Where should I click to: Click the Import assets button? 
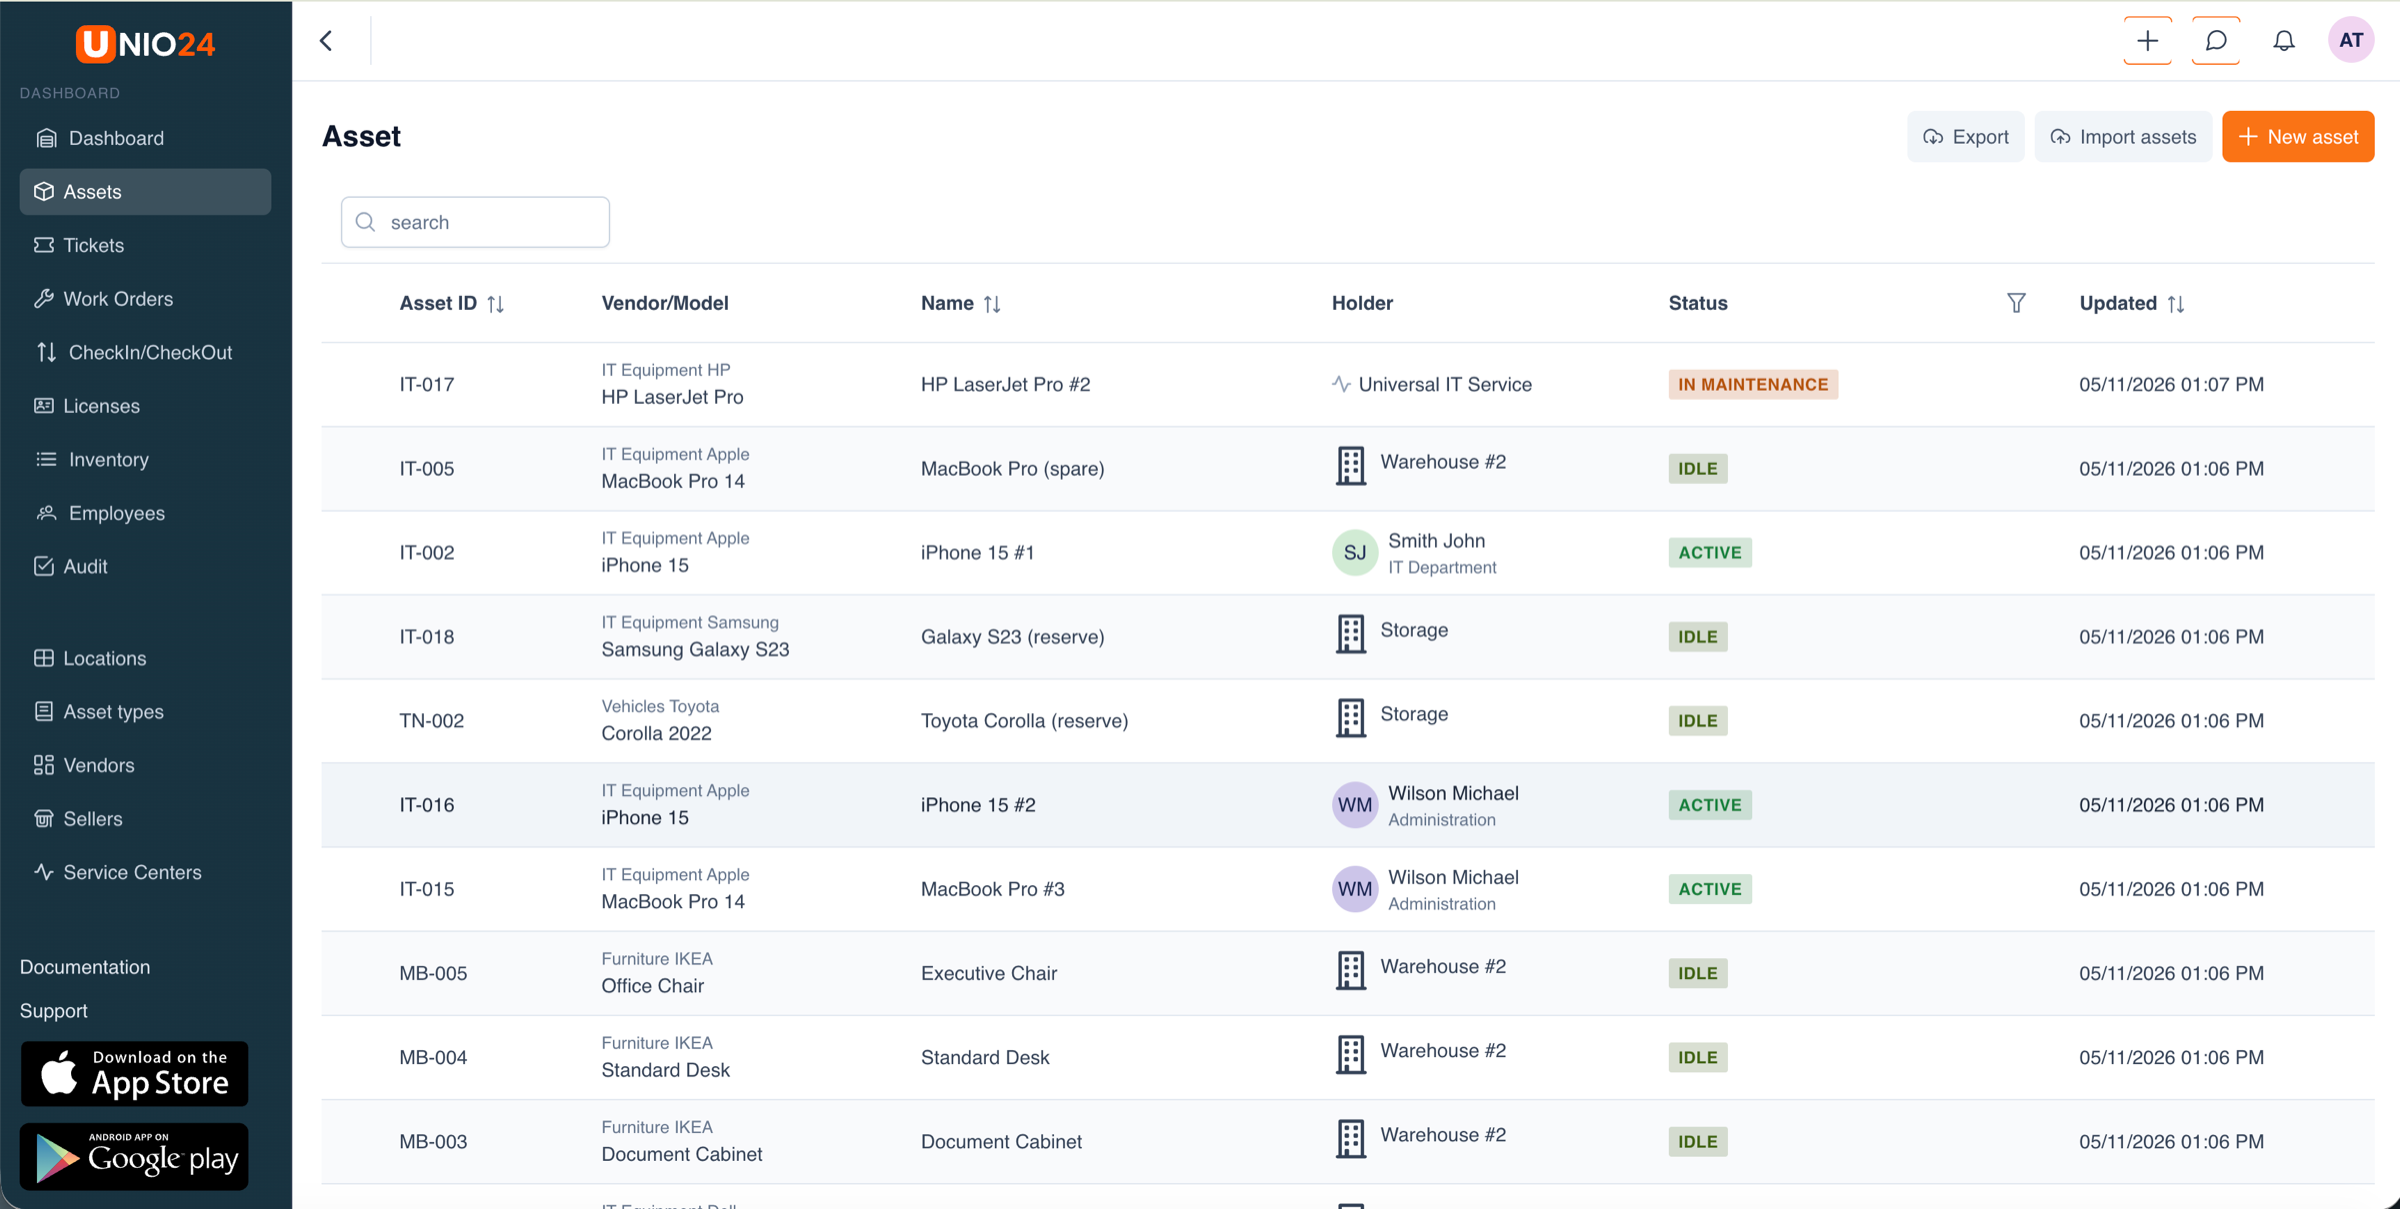pos(2122,137)
